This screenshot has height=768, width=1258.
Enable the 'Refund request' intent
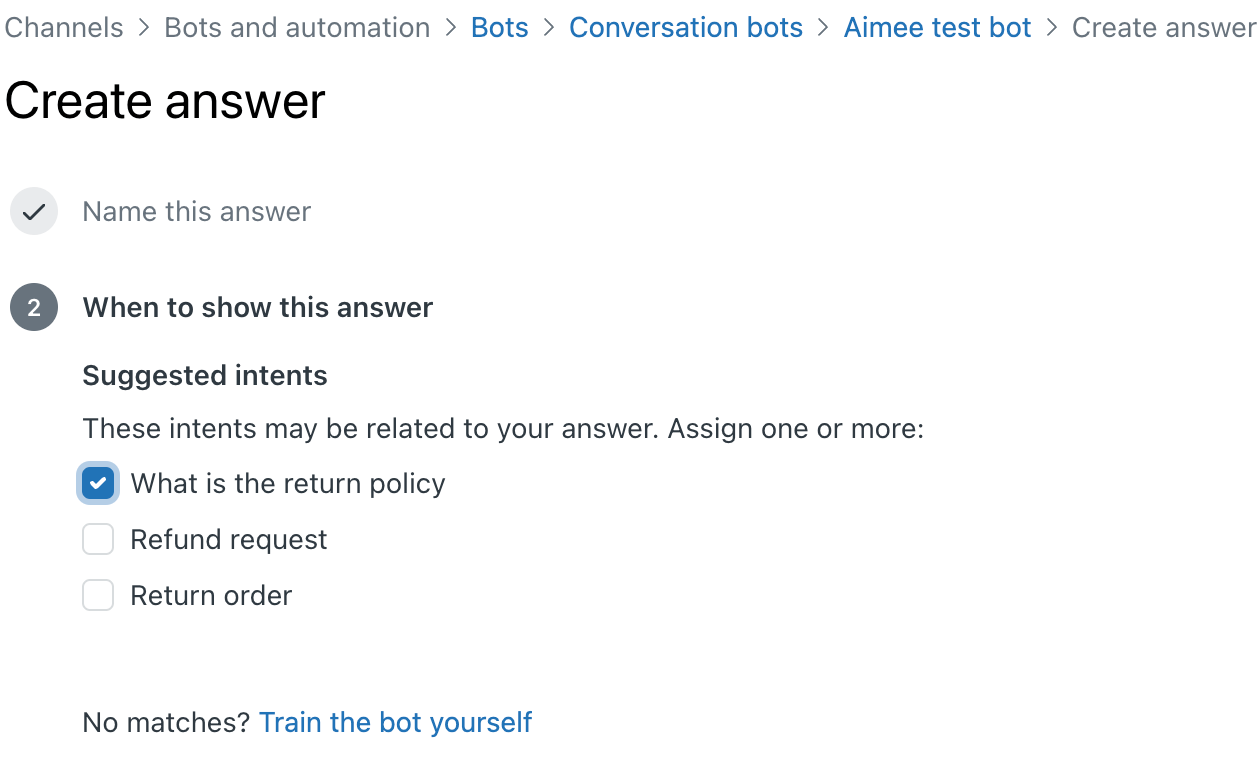click(x=97, y=539)
